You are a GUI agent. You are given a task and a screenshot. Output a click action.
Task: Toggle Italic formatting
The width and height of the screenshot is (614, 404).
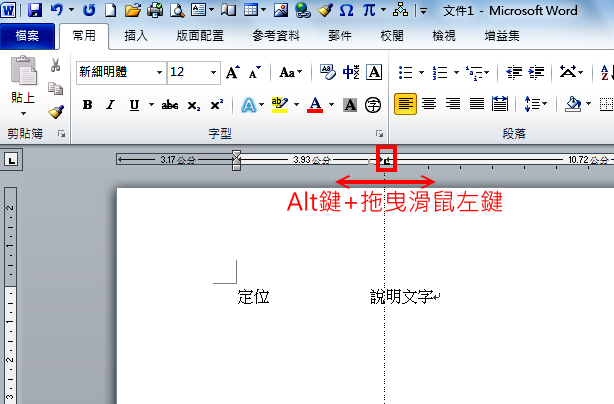coord(109,105)
